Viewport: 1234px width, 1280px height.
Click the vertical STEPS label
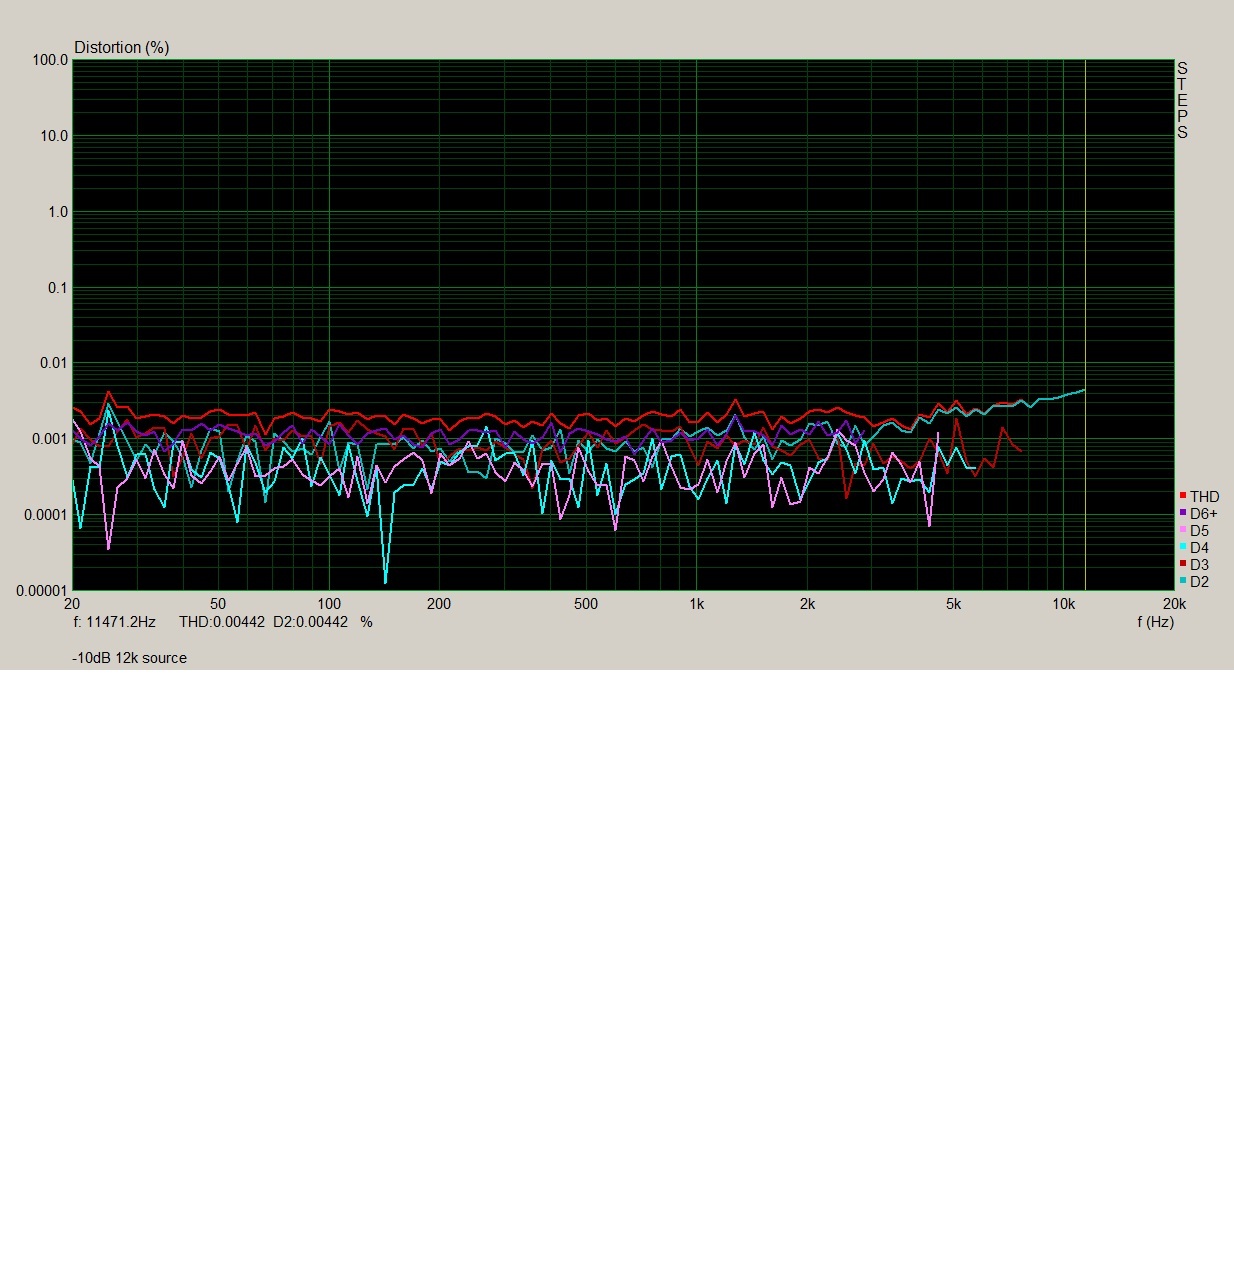click(1182, 100)
